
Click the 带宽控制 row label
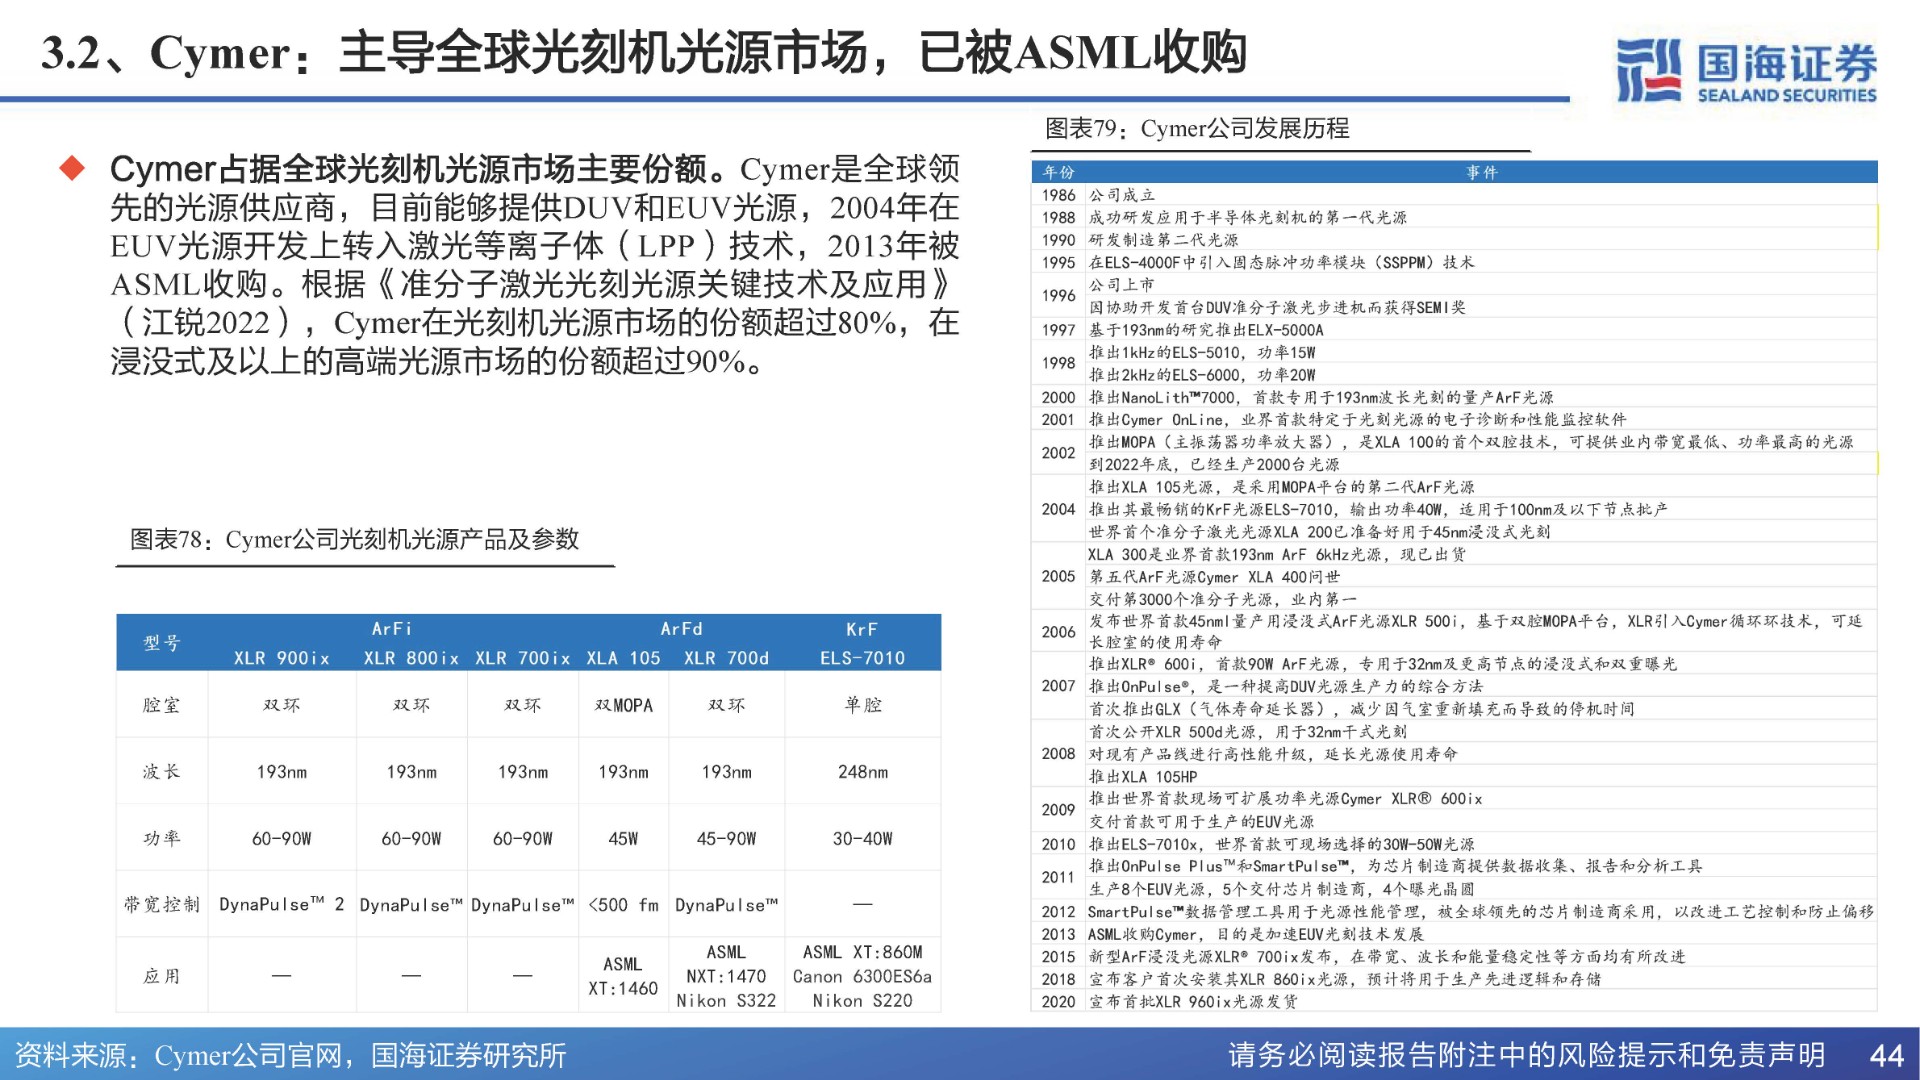[161, 905]
